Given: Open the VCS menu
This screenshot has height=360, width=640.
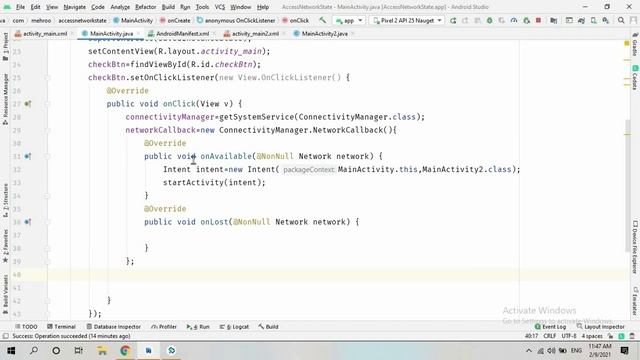Looking at the screenshot, I should pyautogui.click(x=220, y=7).
